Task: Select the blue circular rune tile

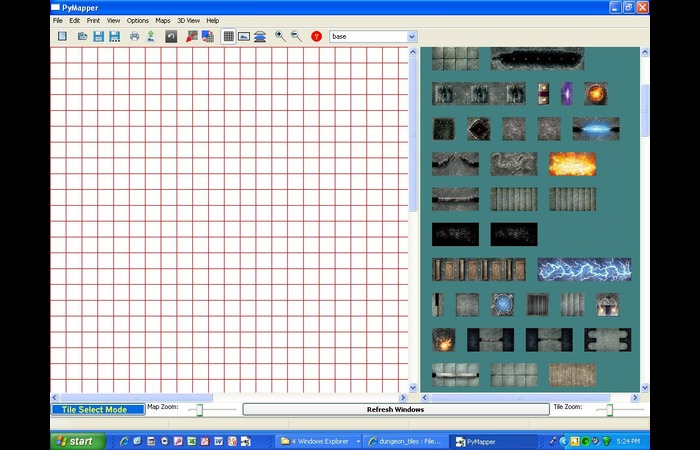Action: [502, 304]
